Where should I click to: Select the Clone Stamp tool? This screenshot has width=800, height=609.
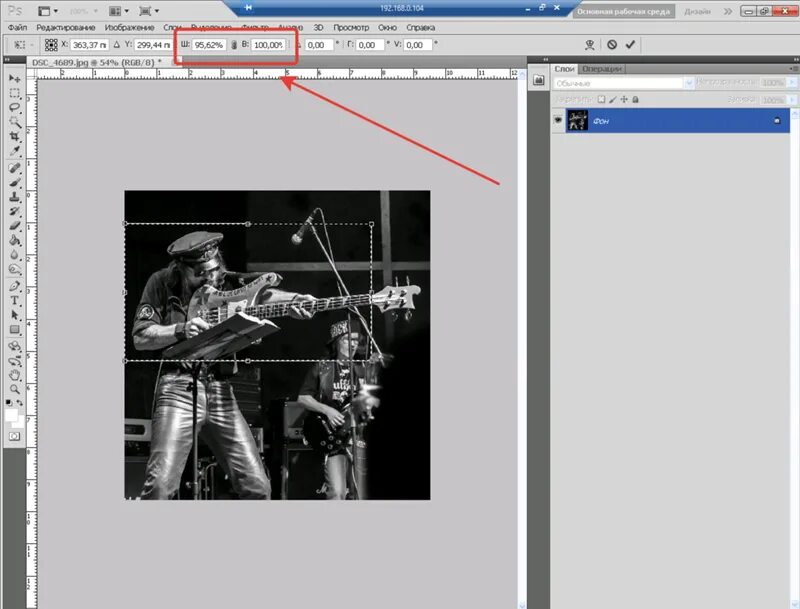point(15,196)
